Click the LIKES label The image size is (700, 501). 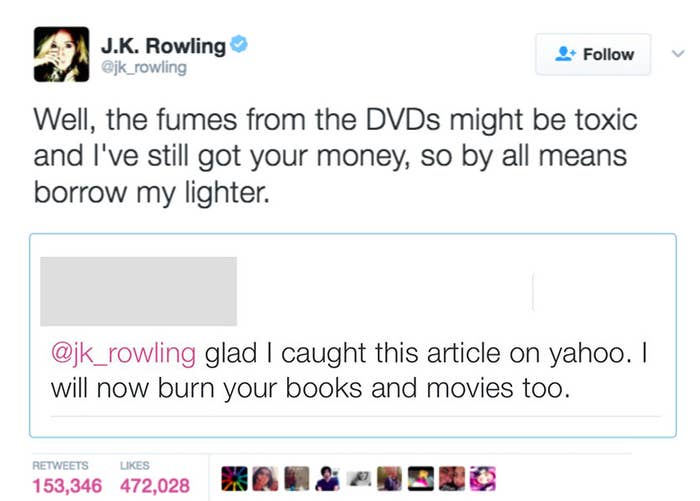134,465
